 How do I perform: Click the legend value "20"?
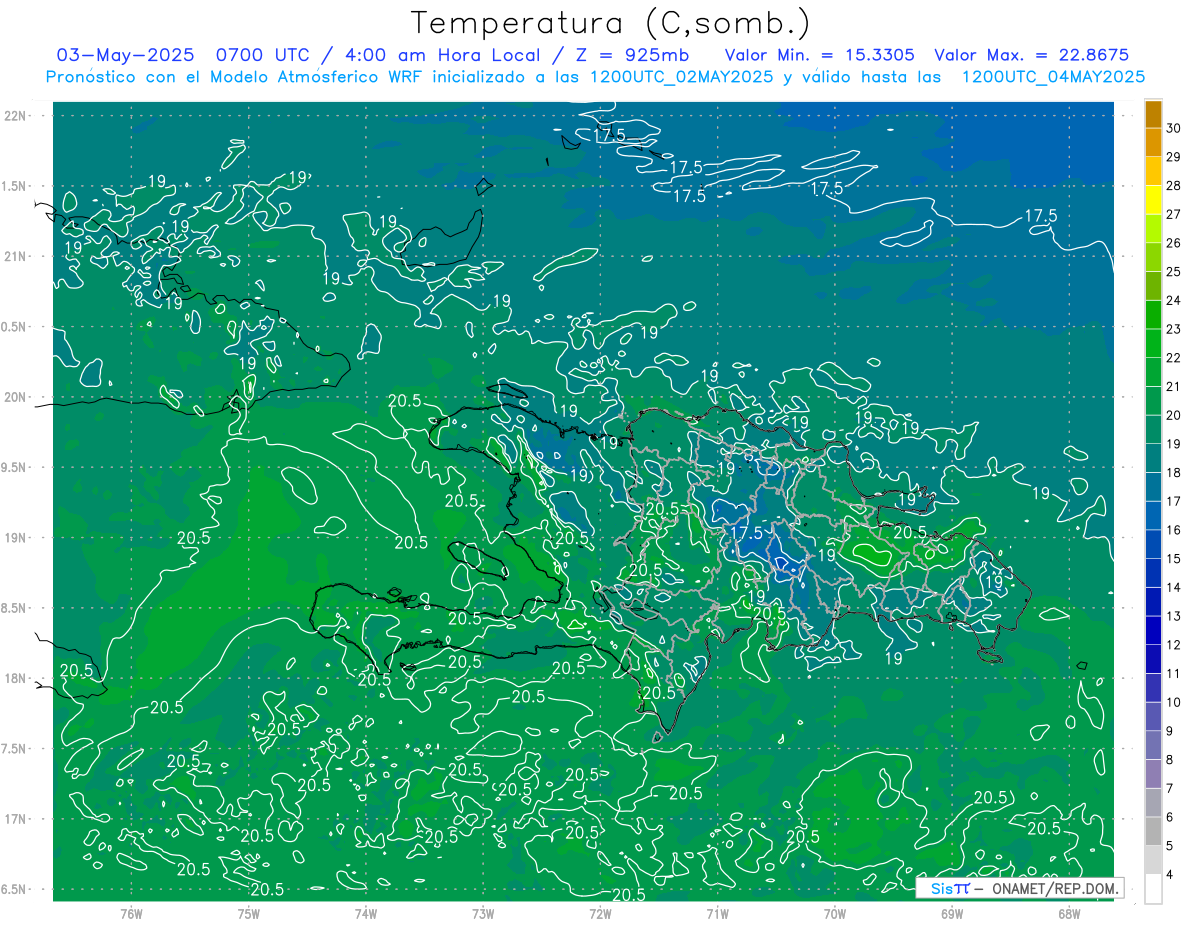[x=1174, y=415]
